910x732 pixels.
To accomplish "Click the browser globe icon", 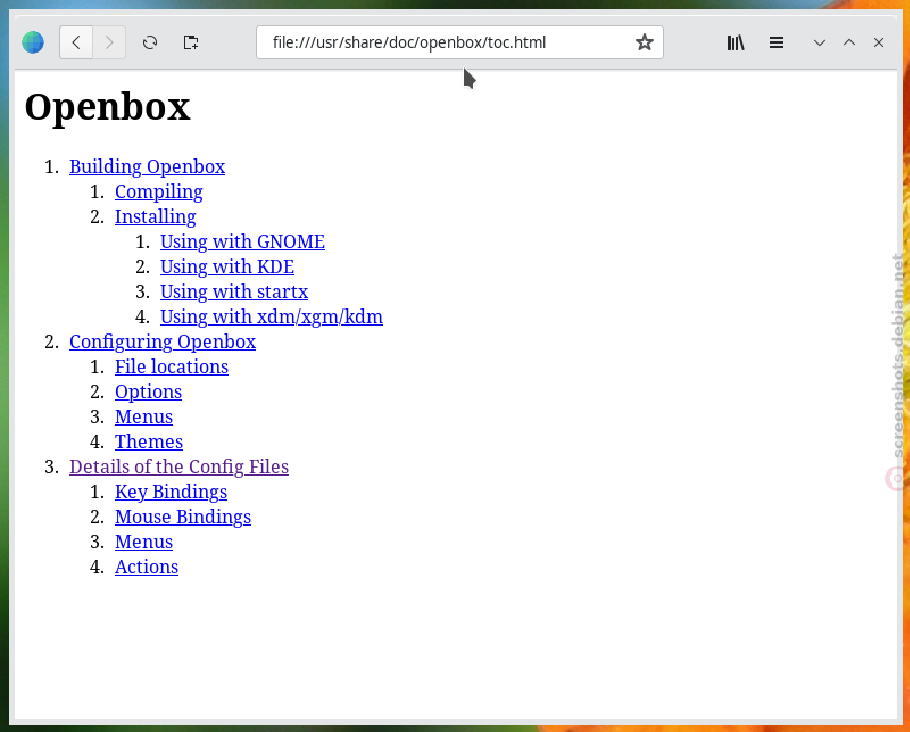I will pos(33,42).
